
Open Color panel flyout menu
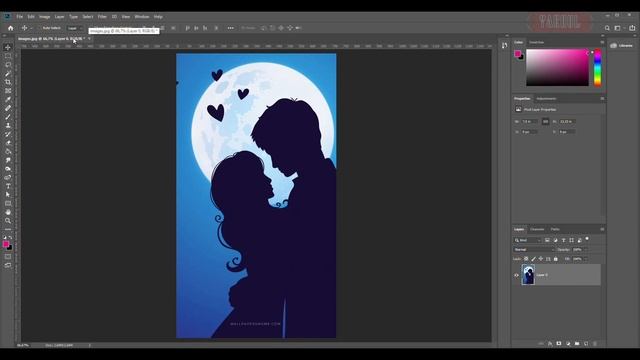(602, 42)
